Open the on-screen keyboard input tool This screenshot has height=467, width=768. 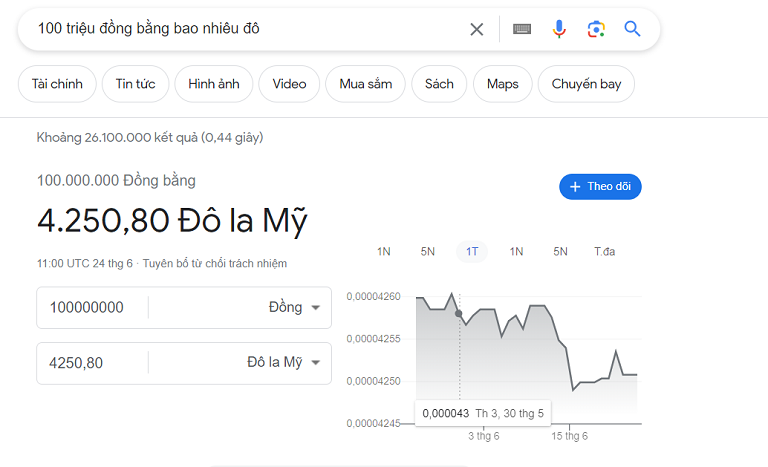point(522,29)
